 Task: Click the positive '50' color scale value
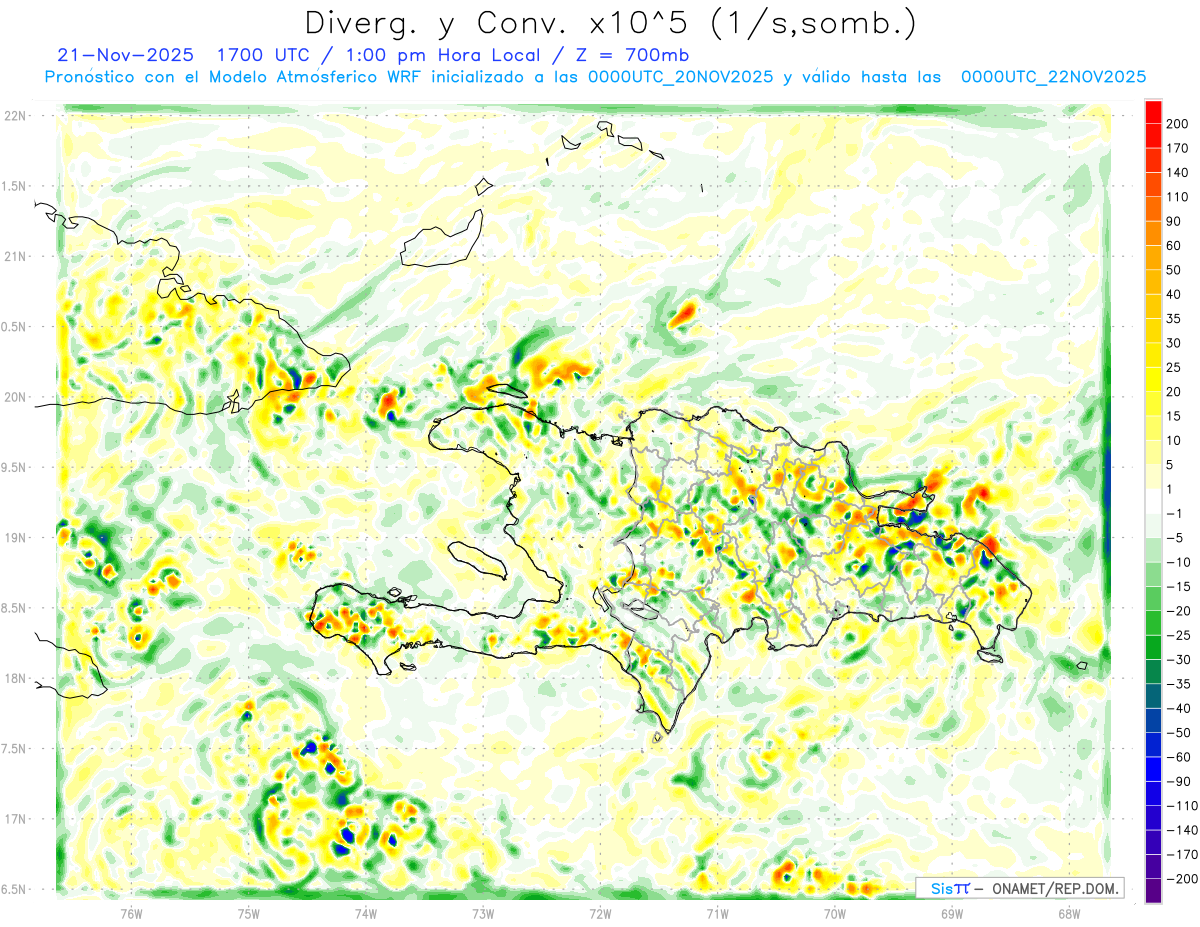(x=1175, y=270)
